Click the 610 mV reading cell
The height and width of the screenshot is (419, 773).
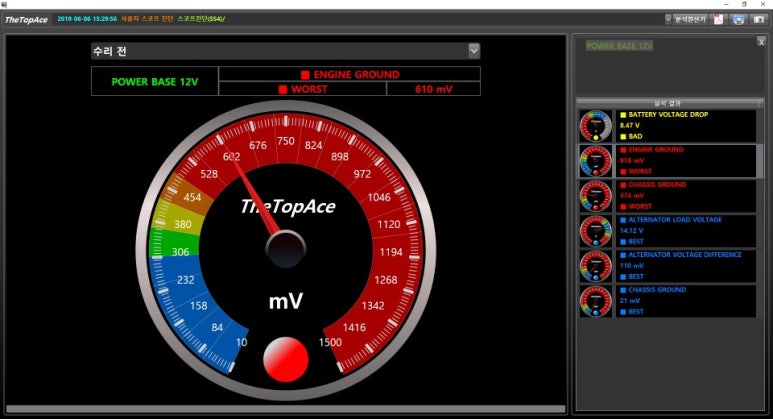[x=433, y=89]
